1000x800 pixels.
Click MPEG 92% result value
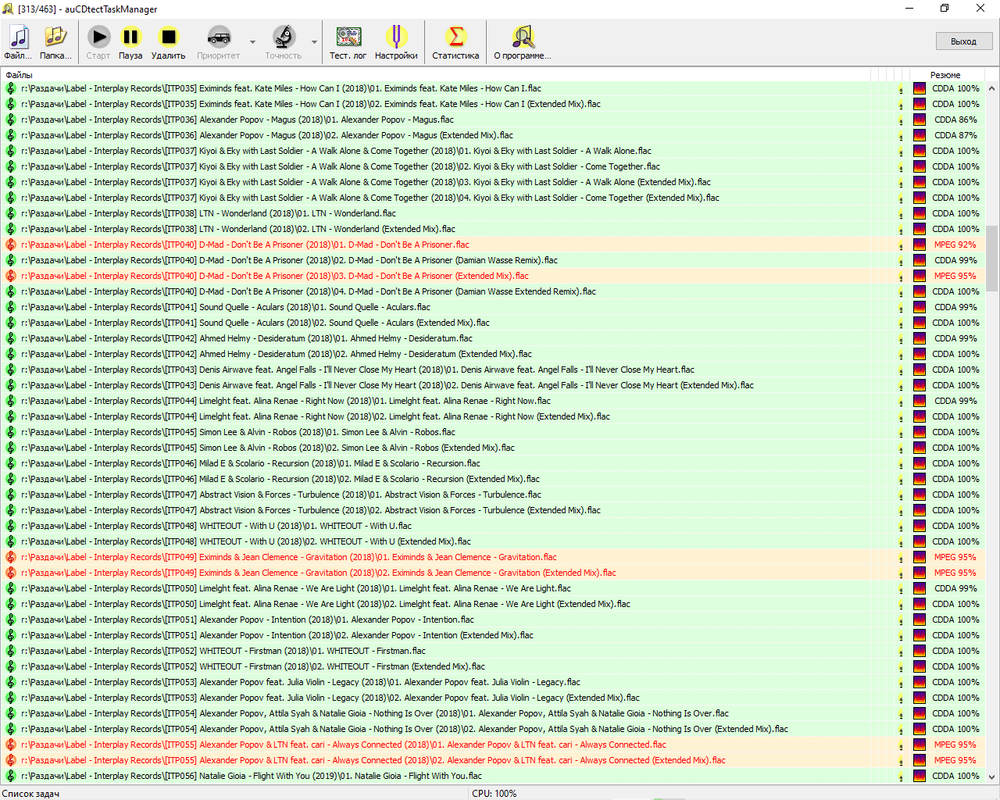click(955, 245)
